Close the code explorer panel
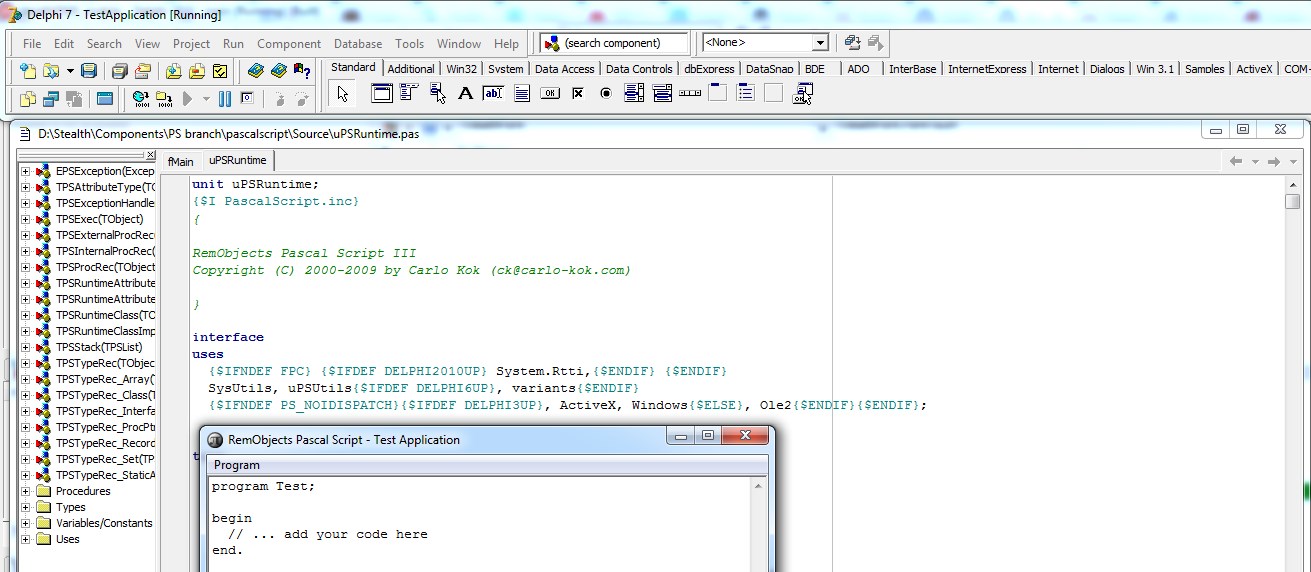The image size is (1311, 572). [x=151, y=155]
